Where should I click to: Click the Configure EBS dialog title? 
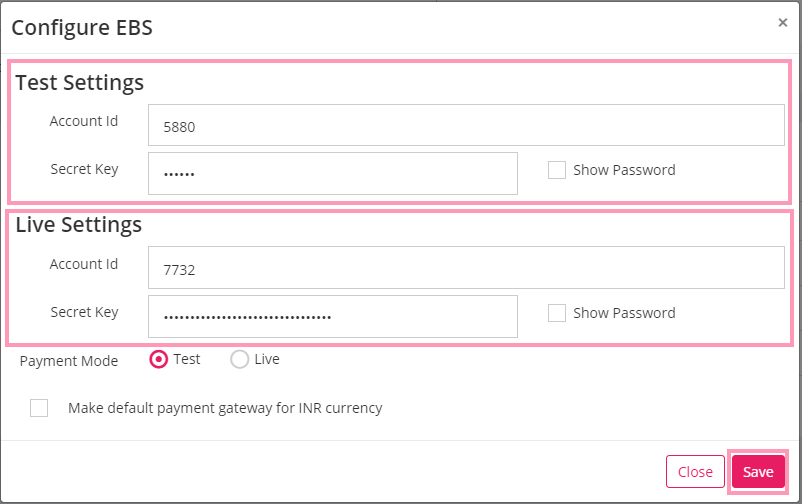pos(82,28)
